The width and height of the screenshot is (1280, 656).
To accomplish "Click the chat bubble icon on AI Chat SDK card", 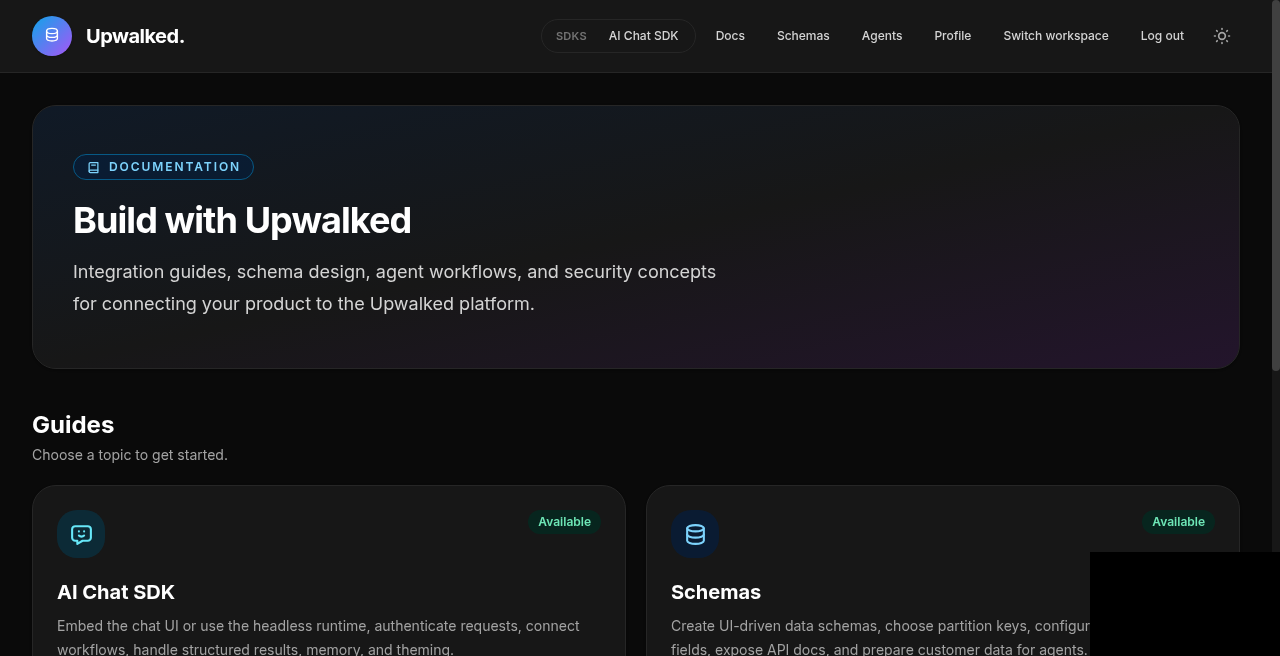I will [81, 534].
